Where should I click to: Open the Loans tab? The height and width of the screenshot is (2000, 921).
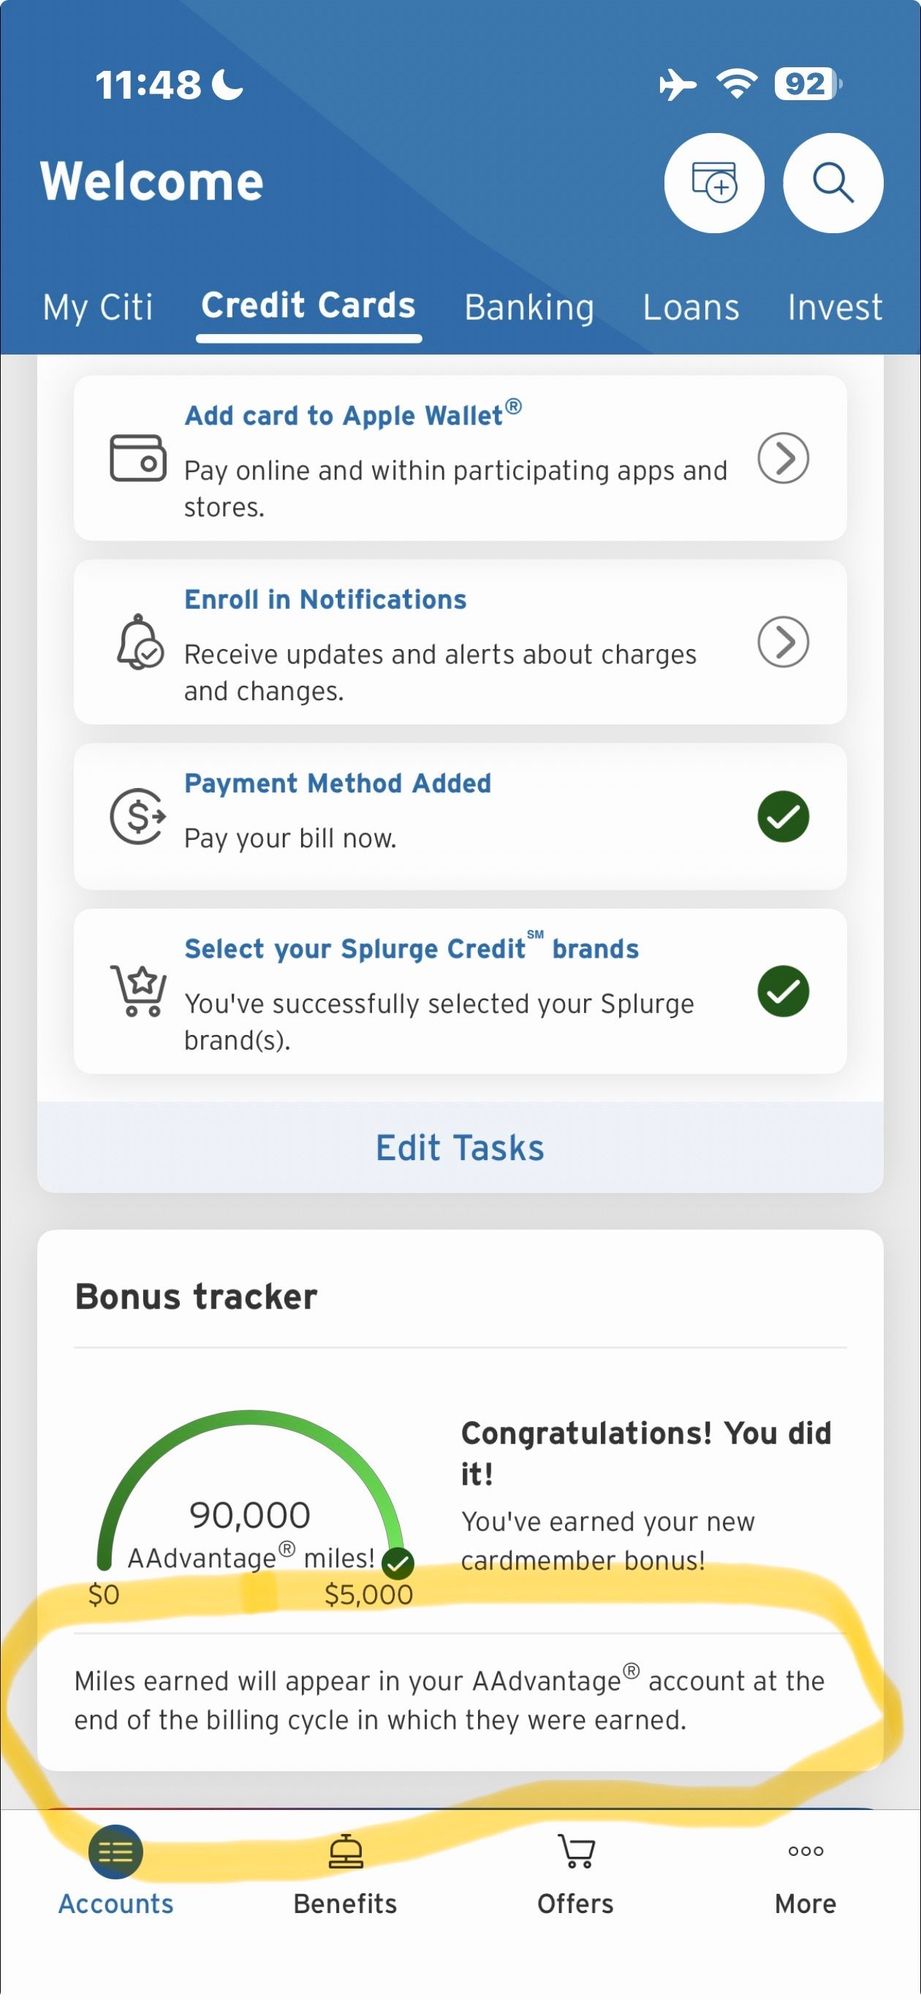691,307
